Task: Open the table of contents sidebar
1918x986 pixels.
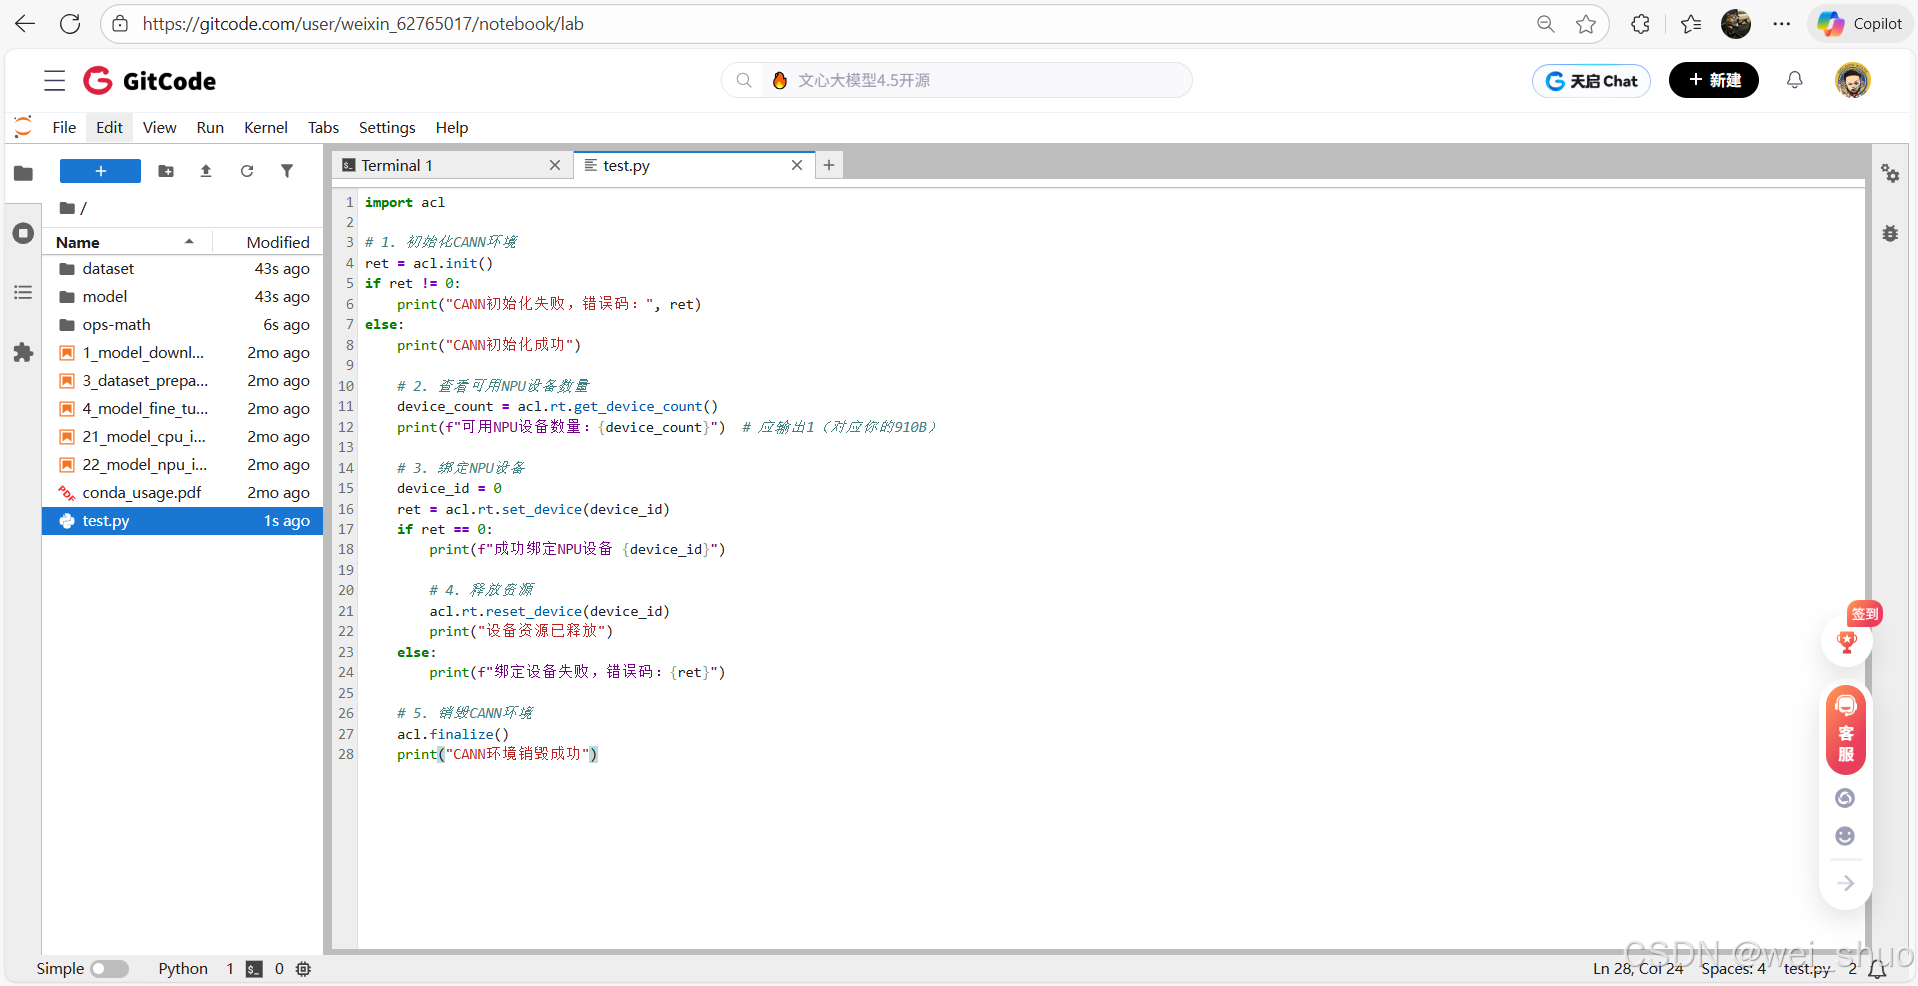Action: (24, 293)
